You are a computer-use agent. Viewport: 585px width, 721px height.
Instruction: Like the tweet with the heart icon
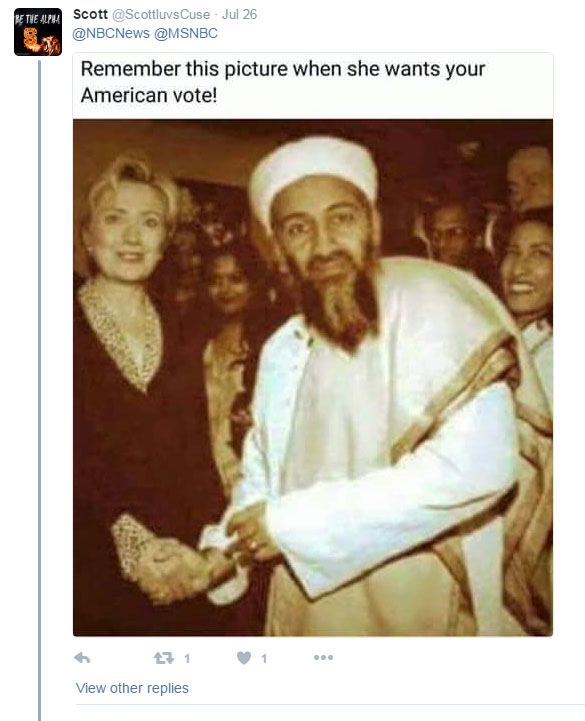point(244,658)
